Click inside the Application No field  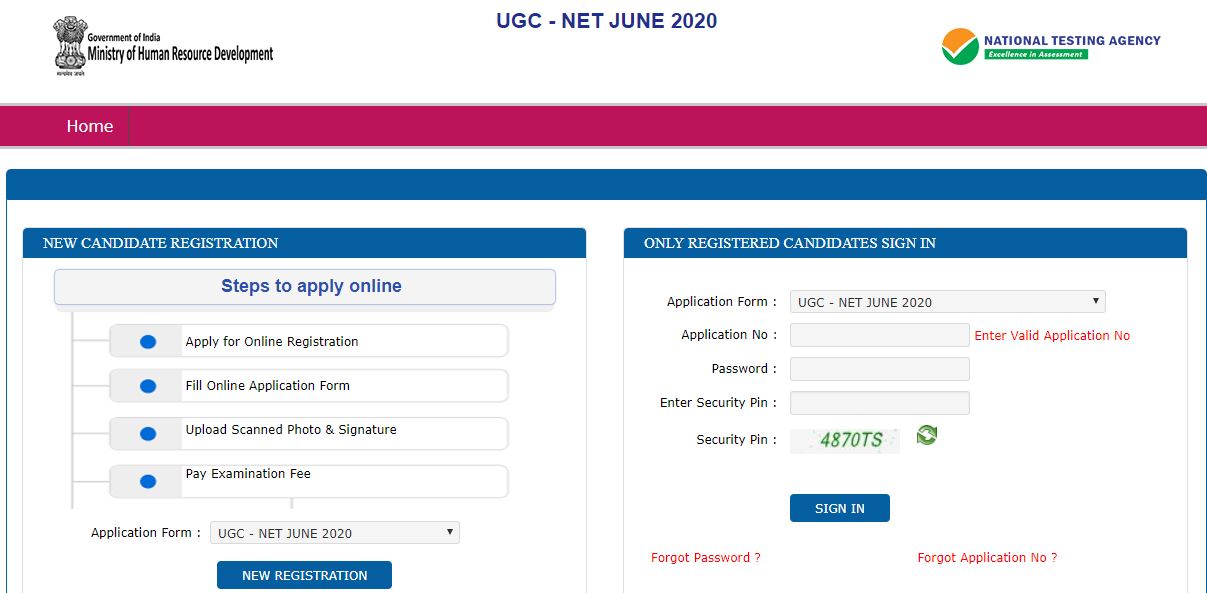tap(878, 334)
